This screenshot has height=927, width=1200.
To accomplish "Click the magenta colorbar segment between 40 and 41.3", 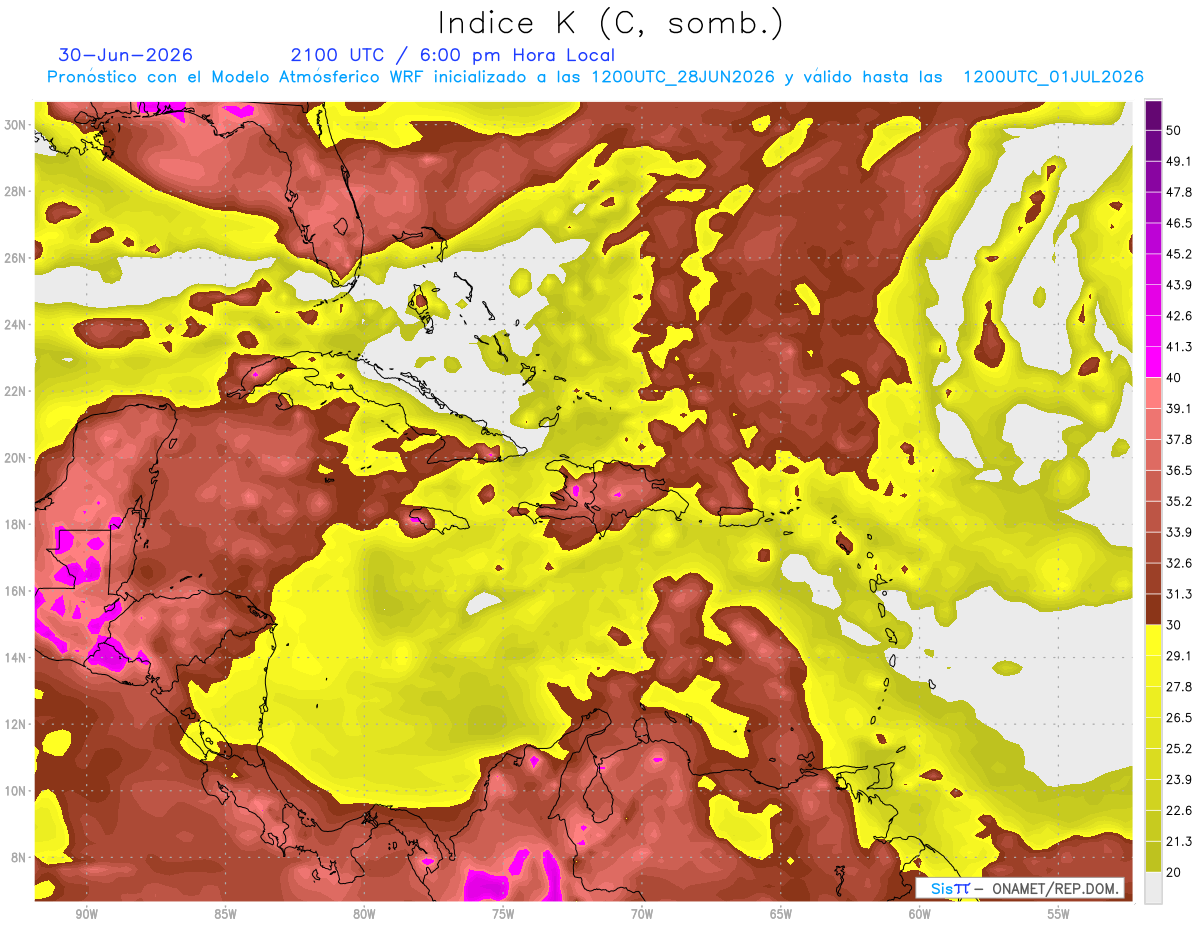I will tap(1153, 362).
